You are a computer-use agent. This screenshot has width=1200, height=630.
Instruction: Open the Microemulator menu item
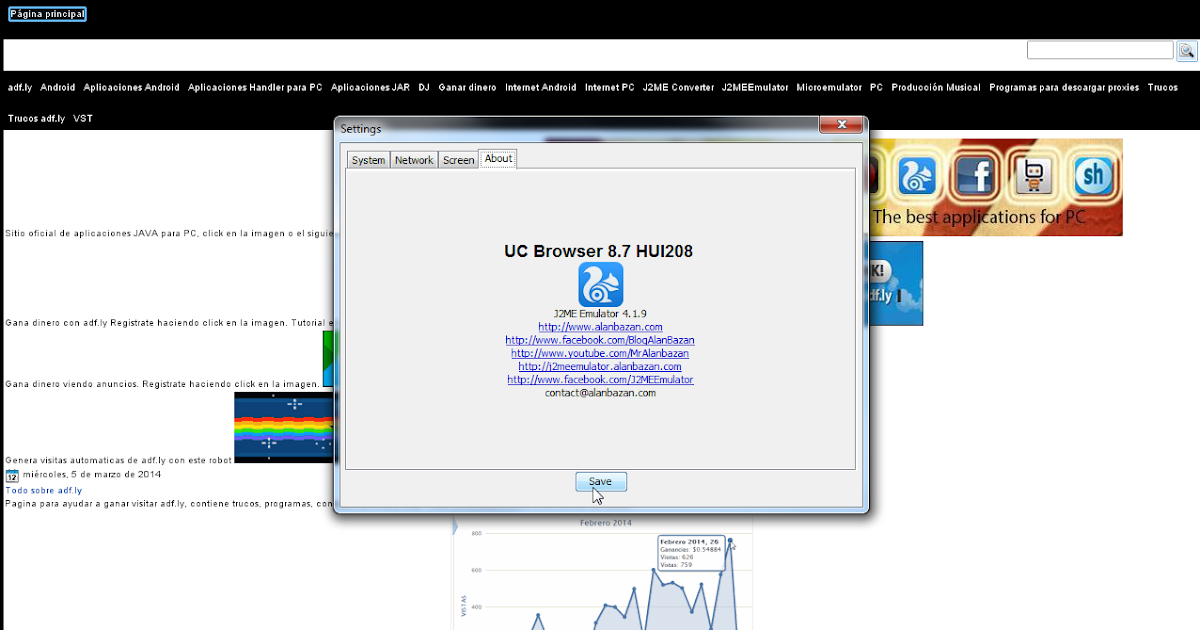coord(829,88)
